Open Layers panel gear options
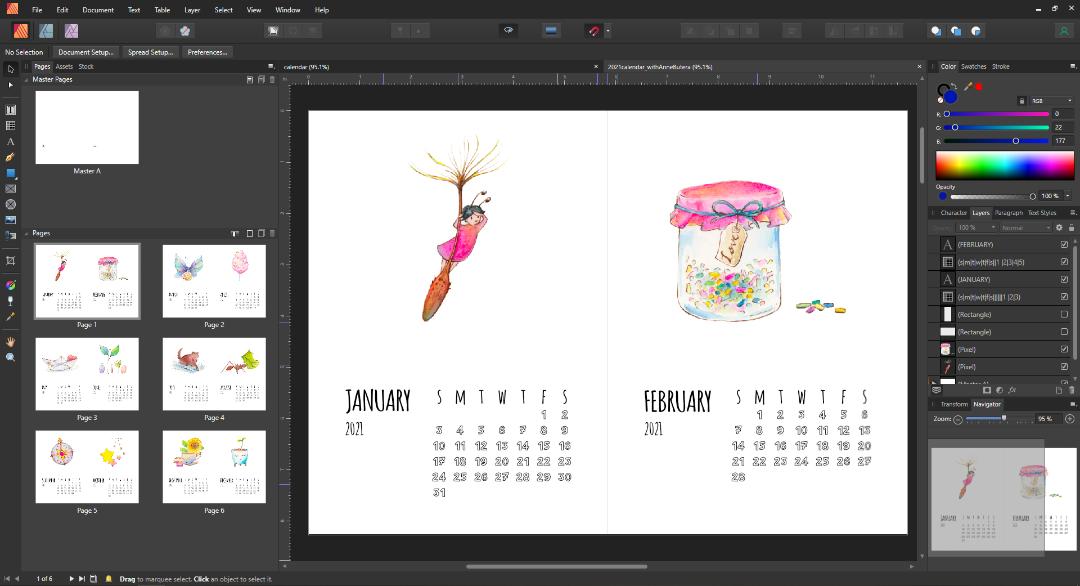Screen dimensions: 1080x586 1059,228
